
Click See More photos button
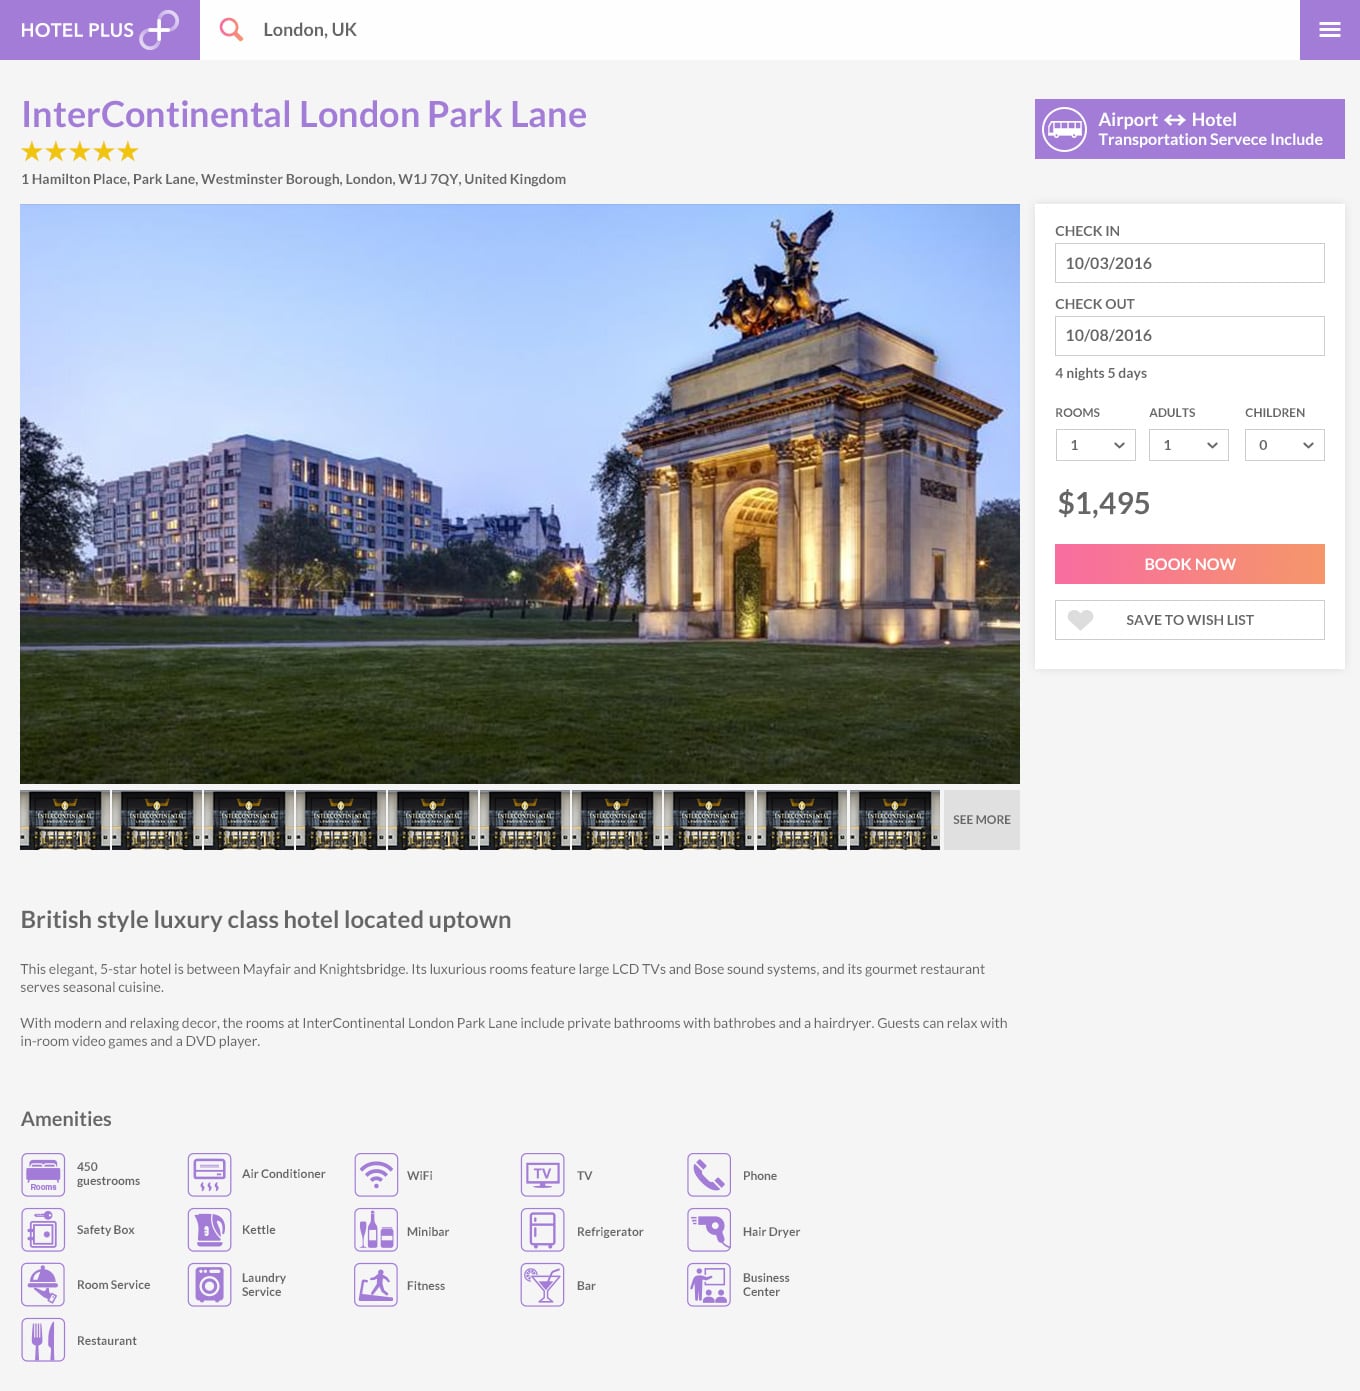coord(981,820)
